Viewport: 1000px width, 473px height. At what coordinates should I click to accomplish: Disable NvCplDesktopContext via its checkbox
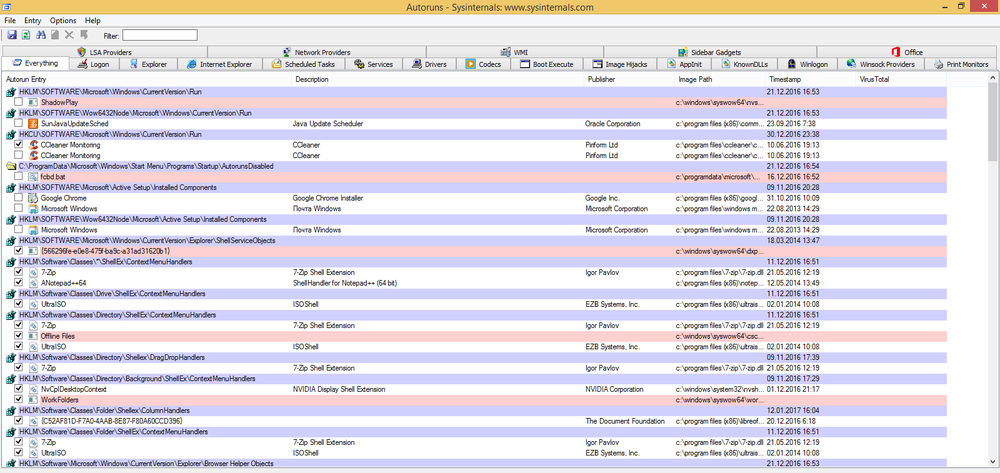tap(19, 389)
